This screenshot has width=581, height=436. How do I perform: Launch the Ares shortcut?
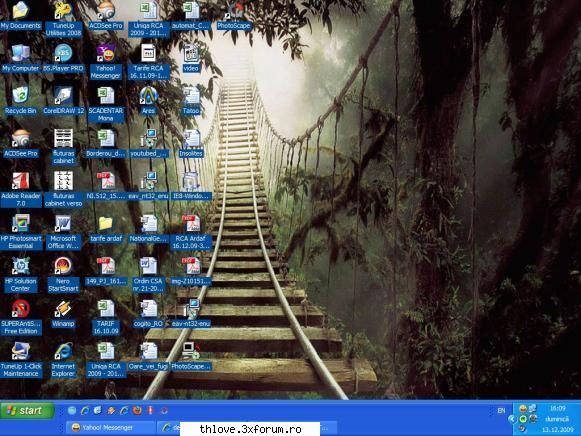tap(149, 100)
